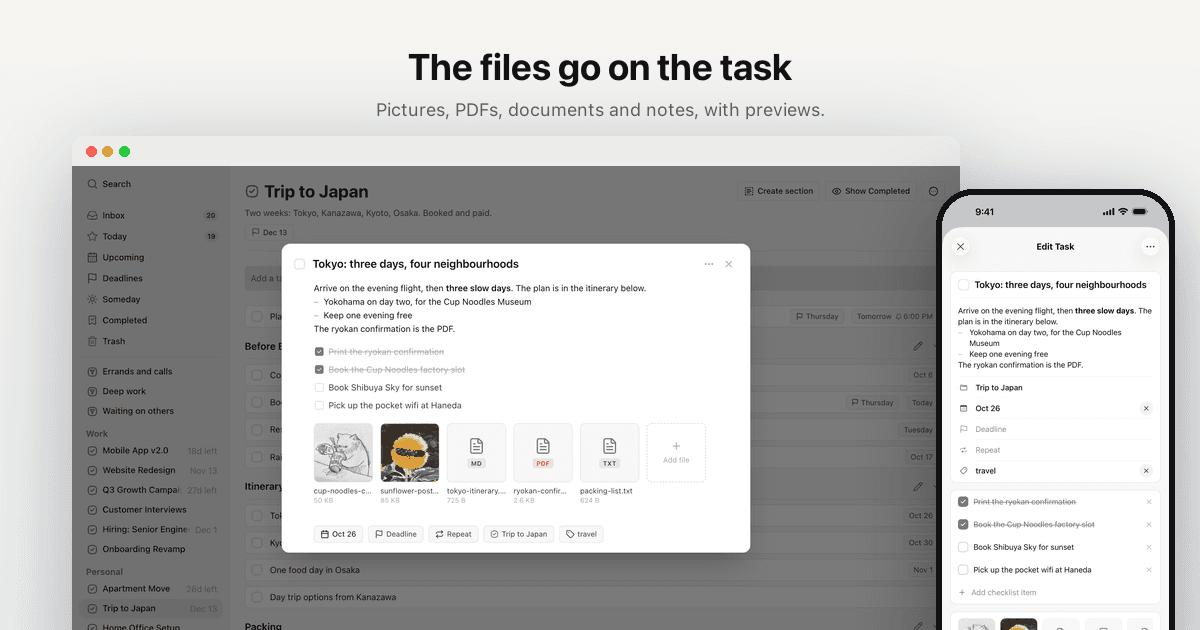Open the sunflower-post image thumbnail
Image resolution: width=1200 pixels, height=630 pixels.
pos(410,453)
